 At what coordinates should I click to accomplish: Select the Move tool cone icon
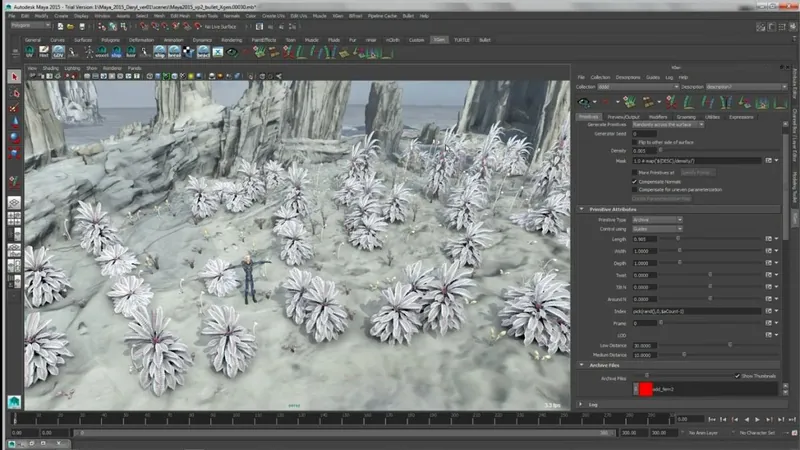[x=14, y=122]
